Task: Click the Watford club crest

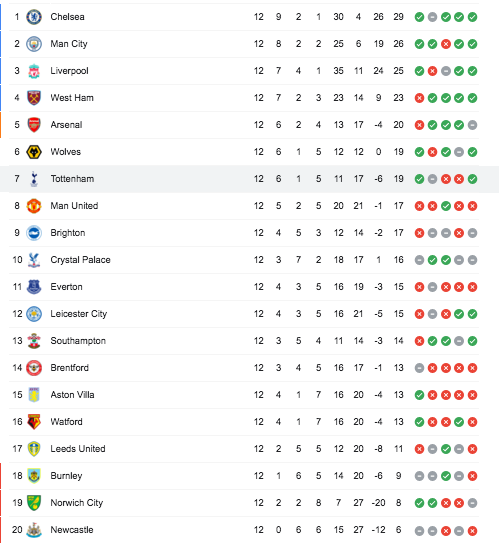Action: pyautogui.click(x=34, y=422)
